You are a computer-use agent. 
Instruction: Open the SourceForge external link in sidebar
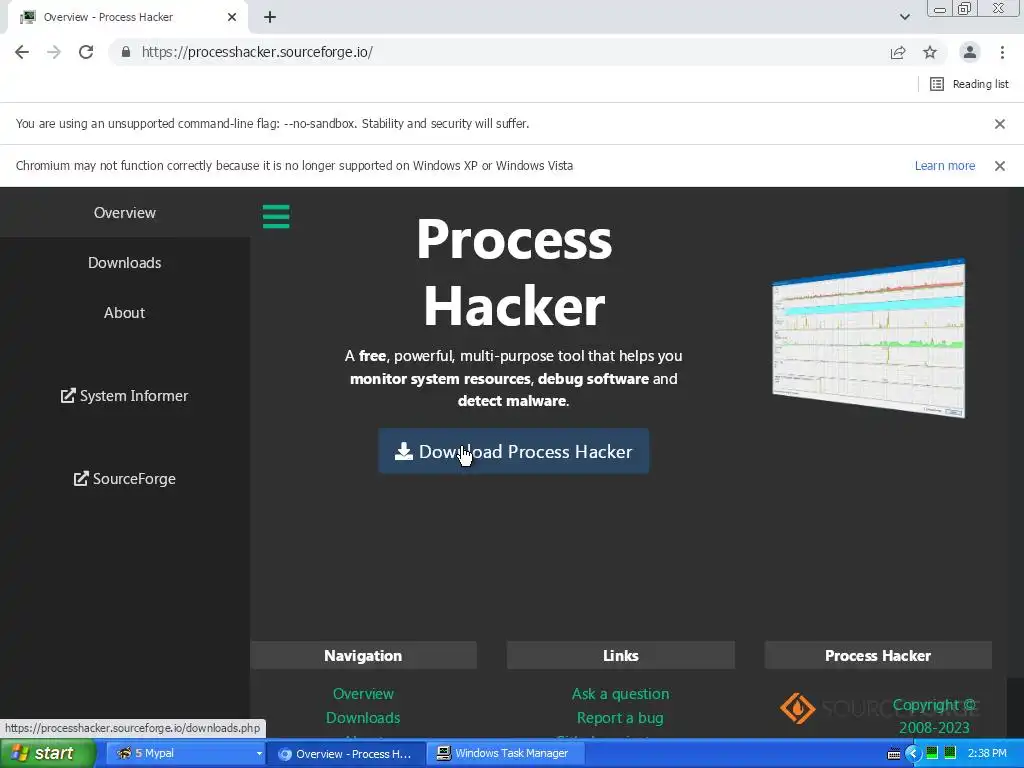(x=125, y=479)
